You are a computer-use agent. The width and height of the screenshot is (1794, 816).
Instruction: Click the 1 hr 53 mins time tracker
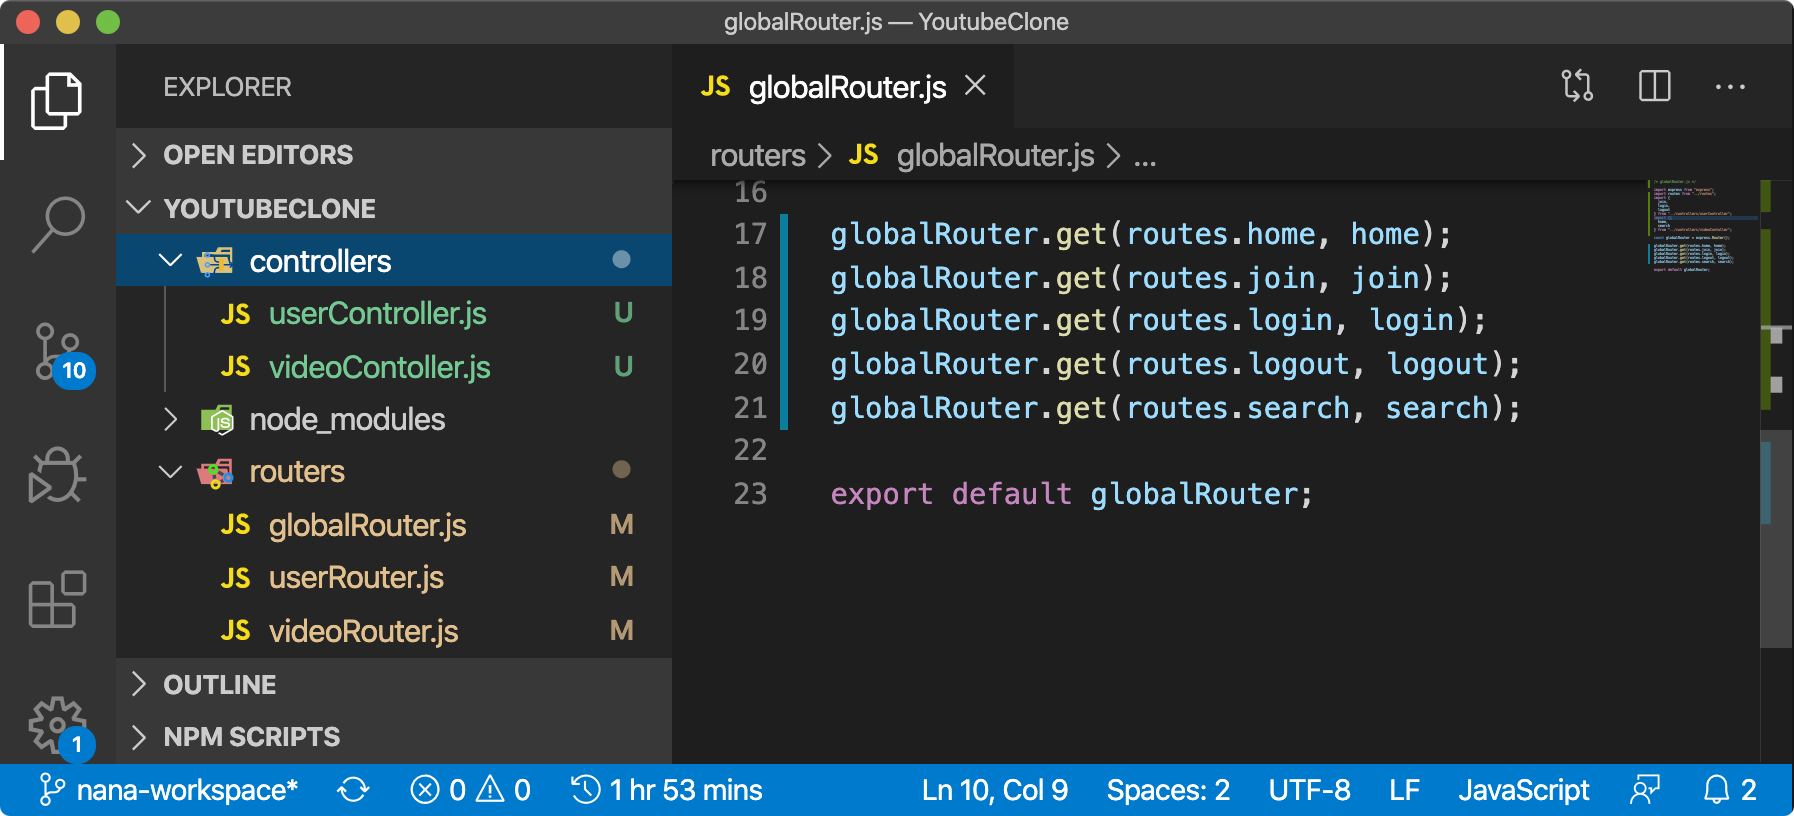tap(666, 790)
